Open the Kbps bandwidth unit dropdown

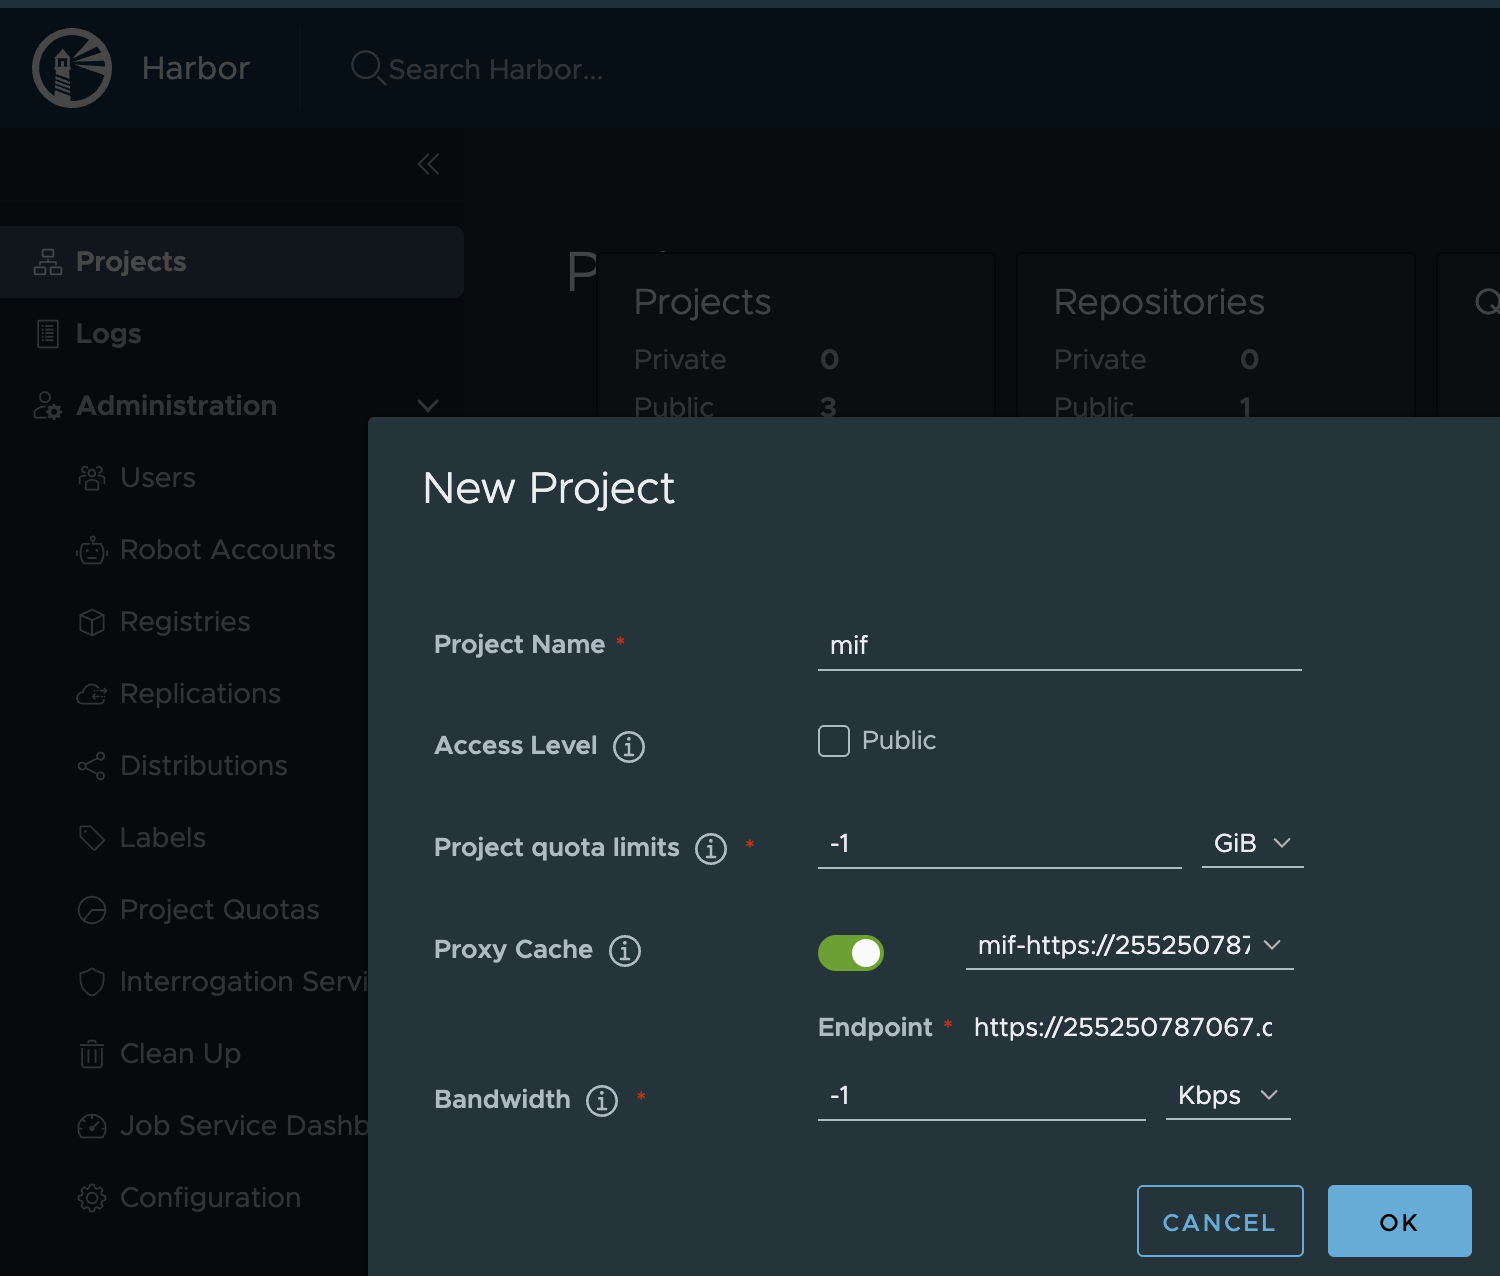pos(1228,1095)
